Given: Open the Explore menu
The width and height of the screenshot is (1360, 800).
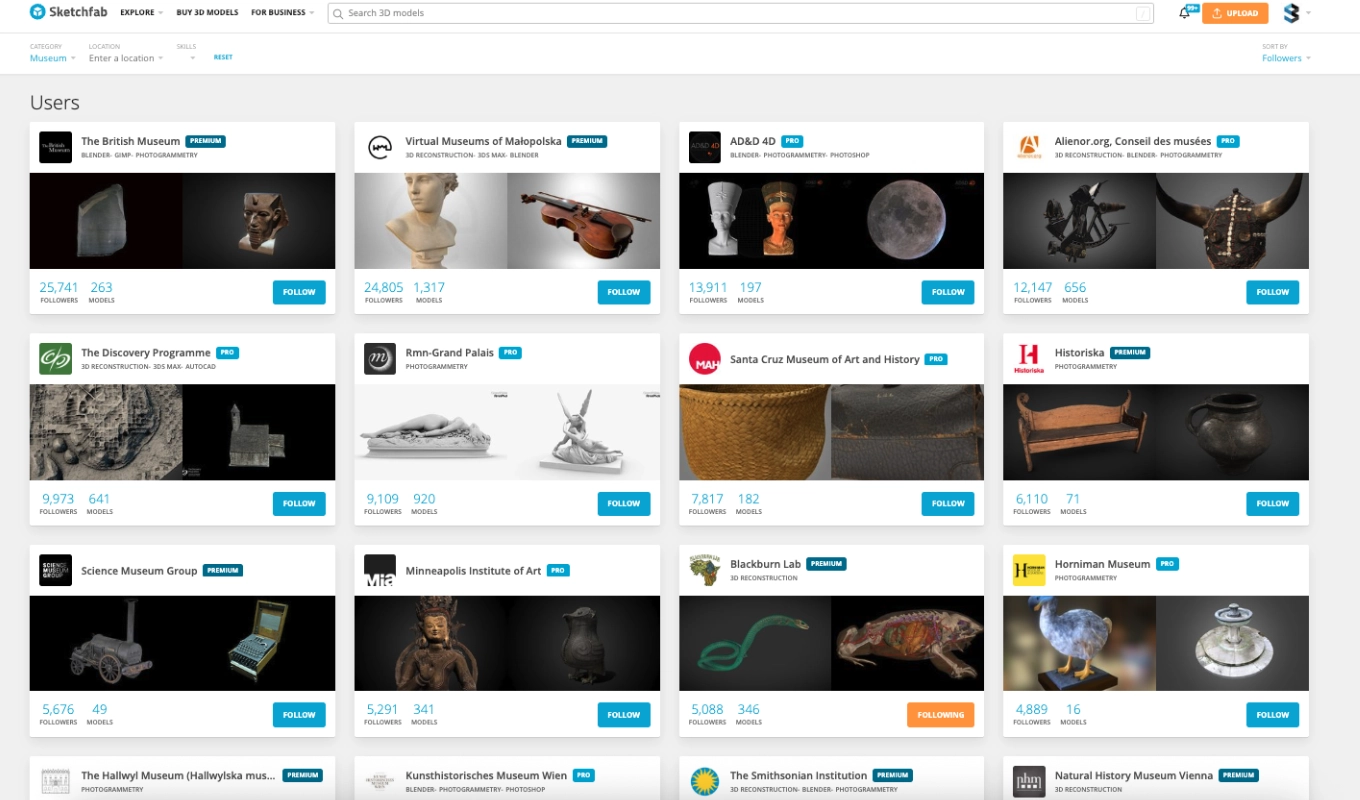Looking at the screenshot, I should [141, 13].
